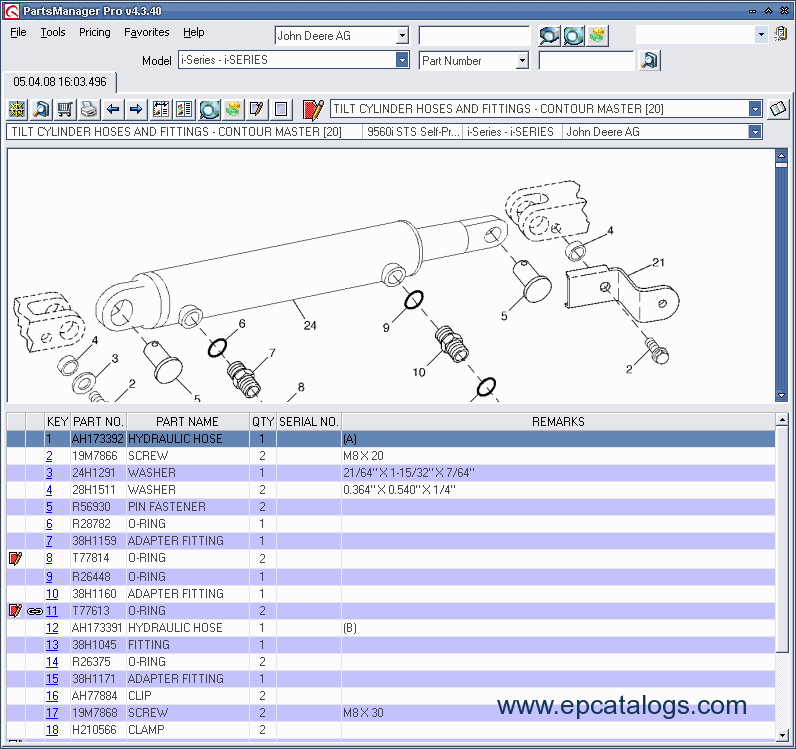Click the parts list scrollbar up arrow

click(x=782, y=419)
